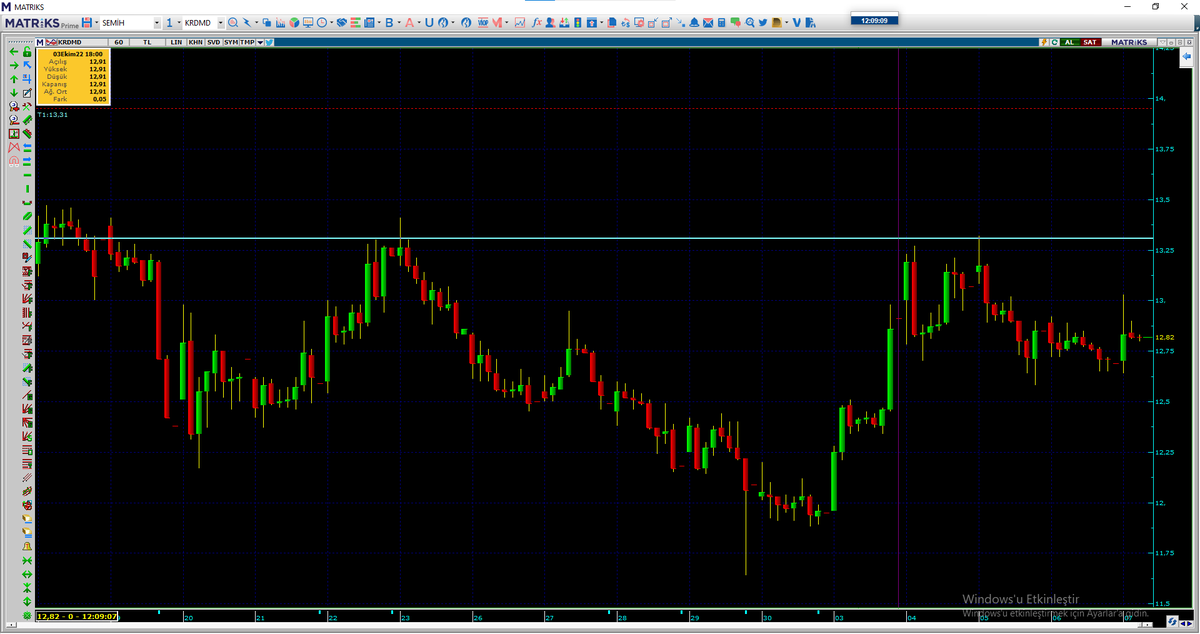The height and width of the screenshot is (634, 1200).
Task: Click the handshake icon in toolbar
Action: 342,22
